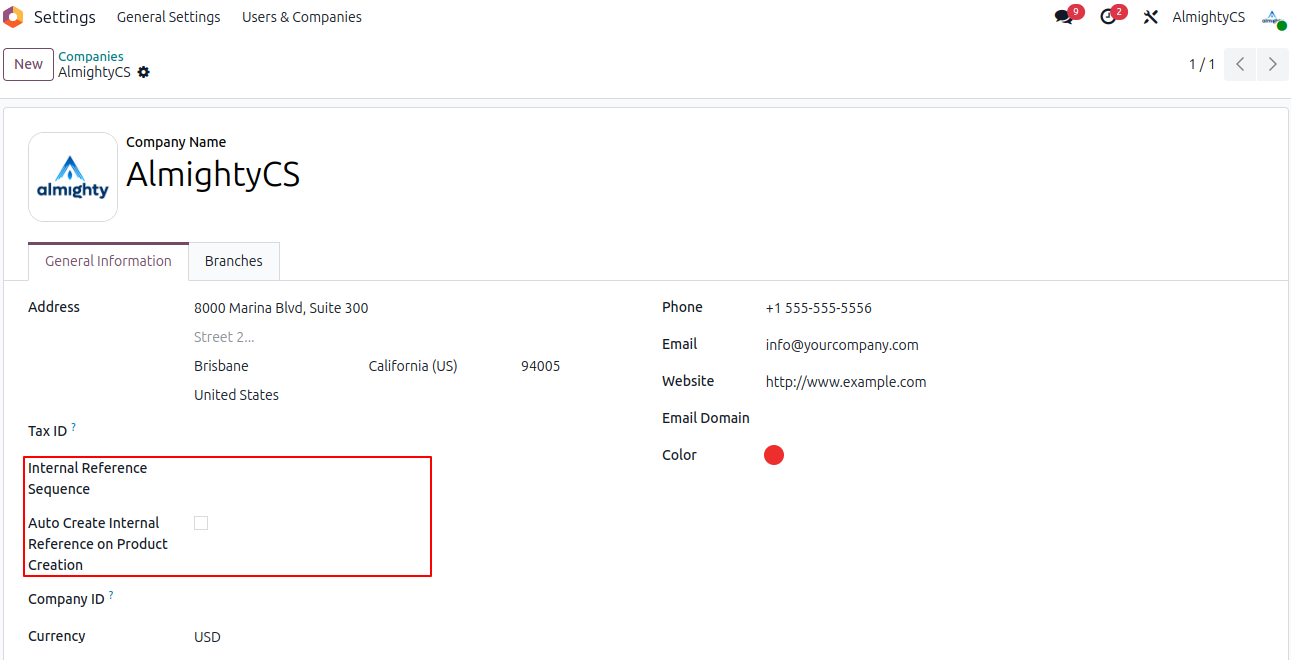
Task: Open the gear actions menu beside AlmightyCS
Action: 144,72
